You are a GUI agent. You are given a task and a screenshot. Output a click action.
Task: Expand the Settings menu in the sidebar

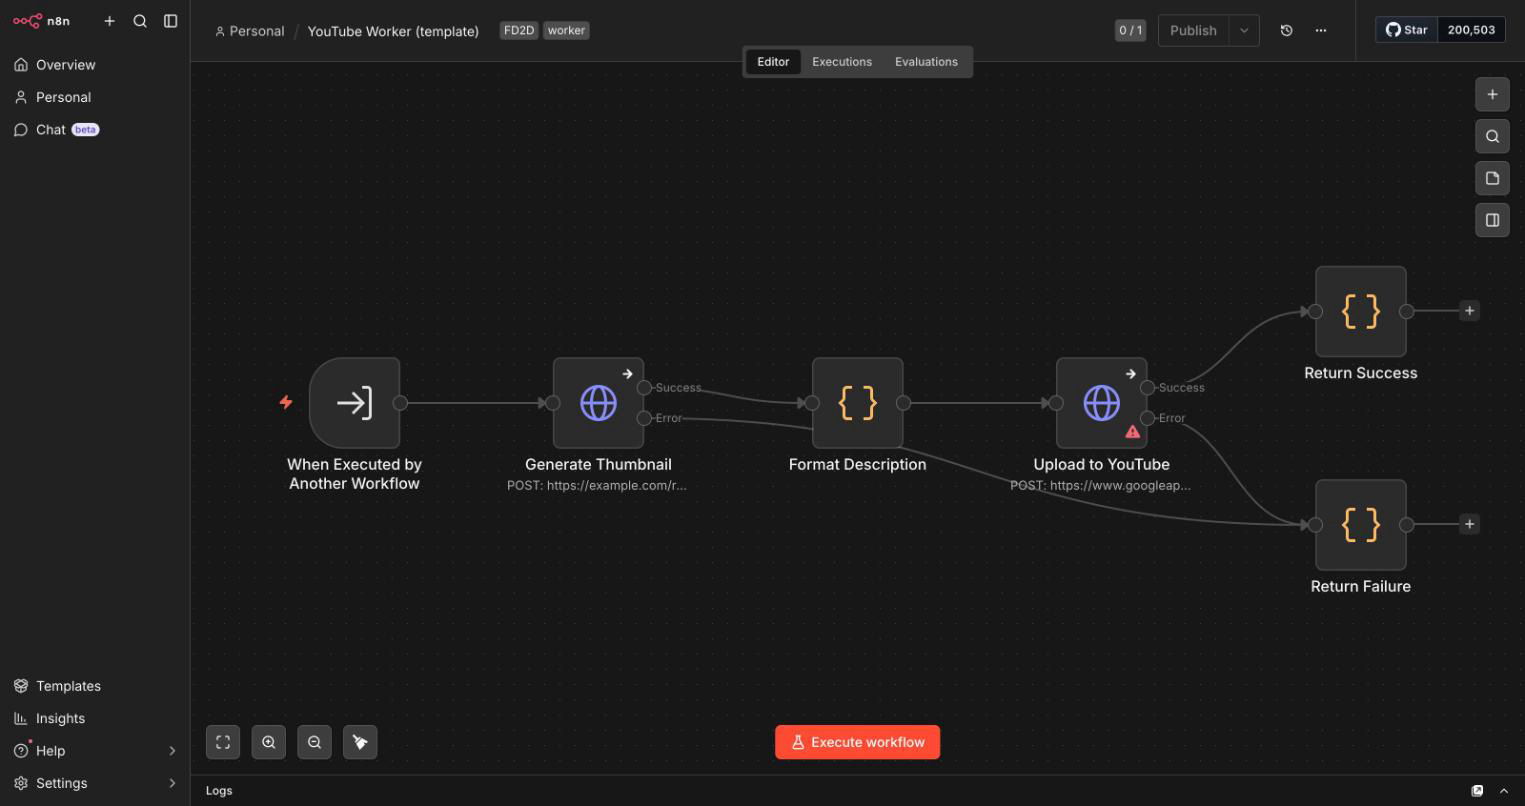point(95,783)
